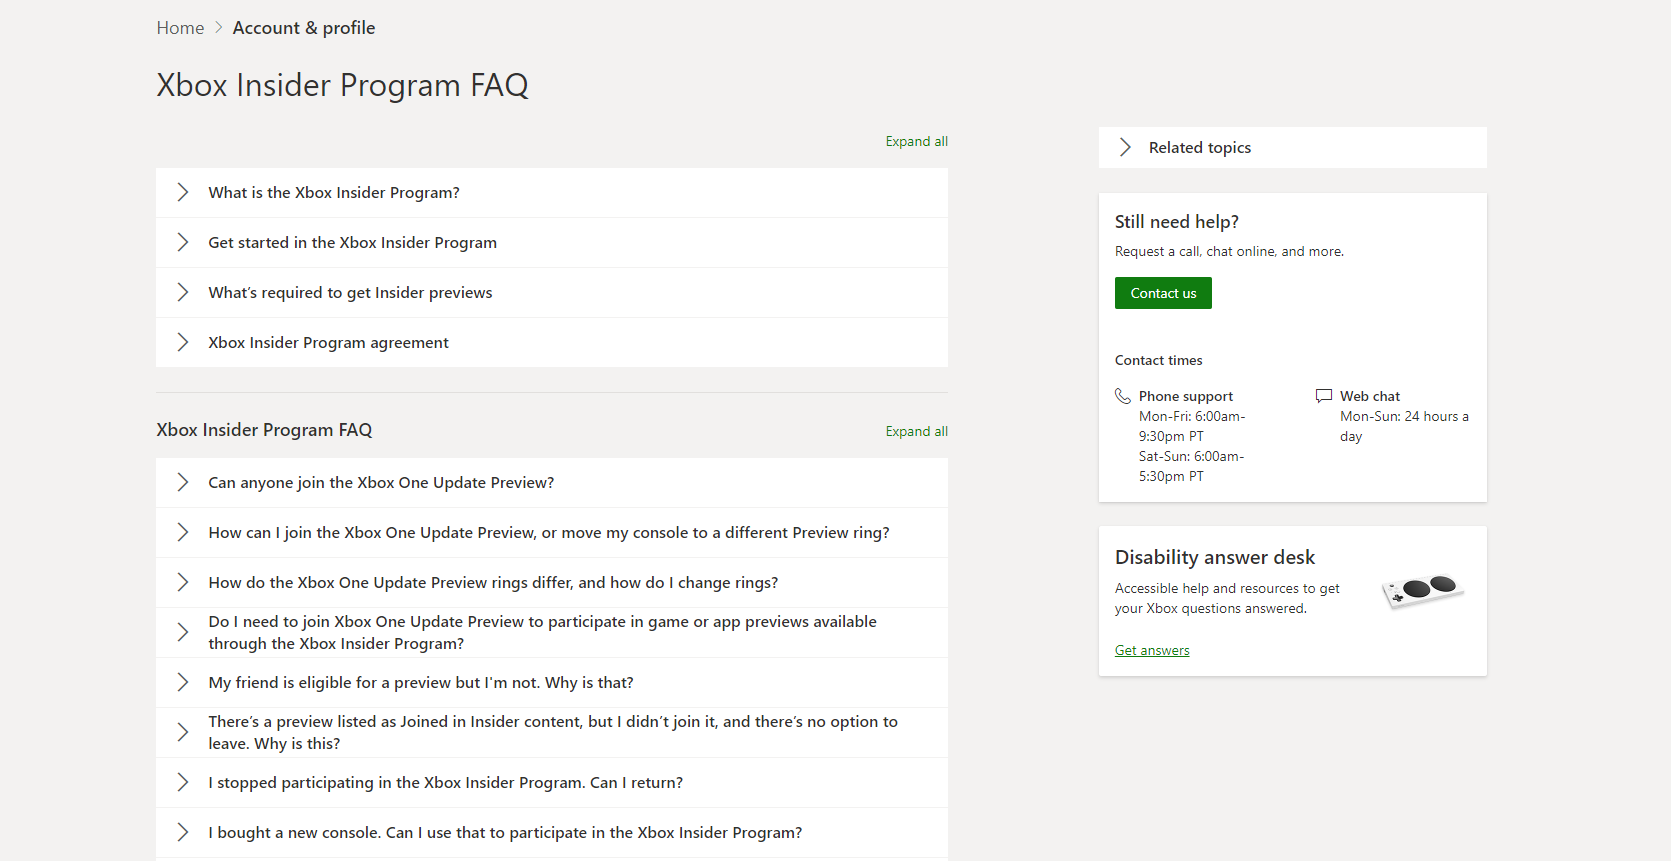Expand "Xbox Insider Program agreement" section
Image resolution: width=1671 pixels, height=861 pixels.
point(552,343)
